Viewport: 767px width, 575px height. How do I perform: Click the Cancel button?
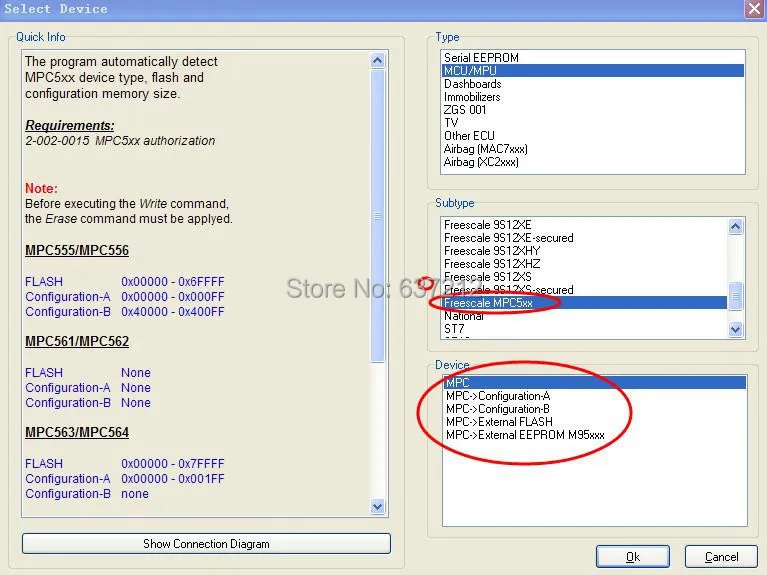coord(721,556)
